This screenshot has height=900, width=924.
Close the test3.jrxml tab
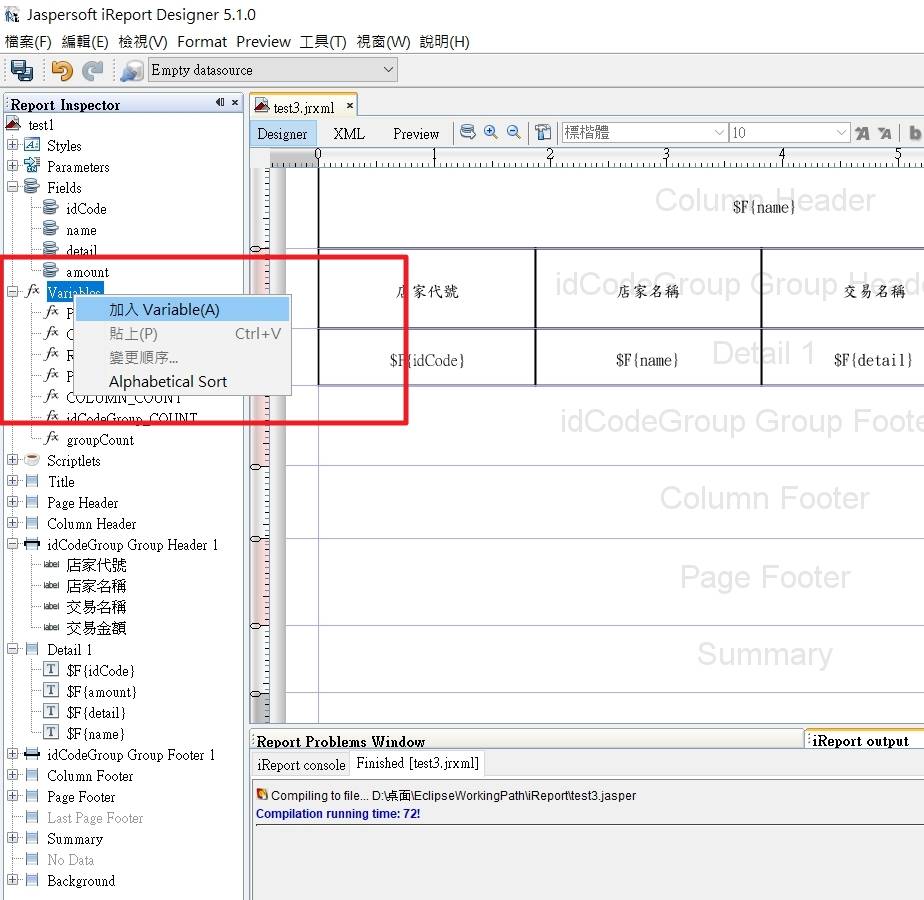349,106
